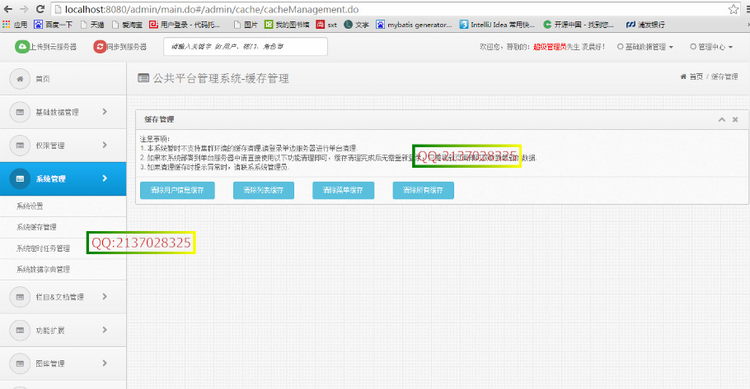Image resolution: width=750 pixels, height=389 pixels.
Task: Click the 系统管理 sidebar icon
Action: tap(20, 178)
